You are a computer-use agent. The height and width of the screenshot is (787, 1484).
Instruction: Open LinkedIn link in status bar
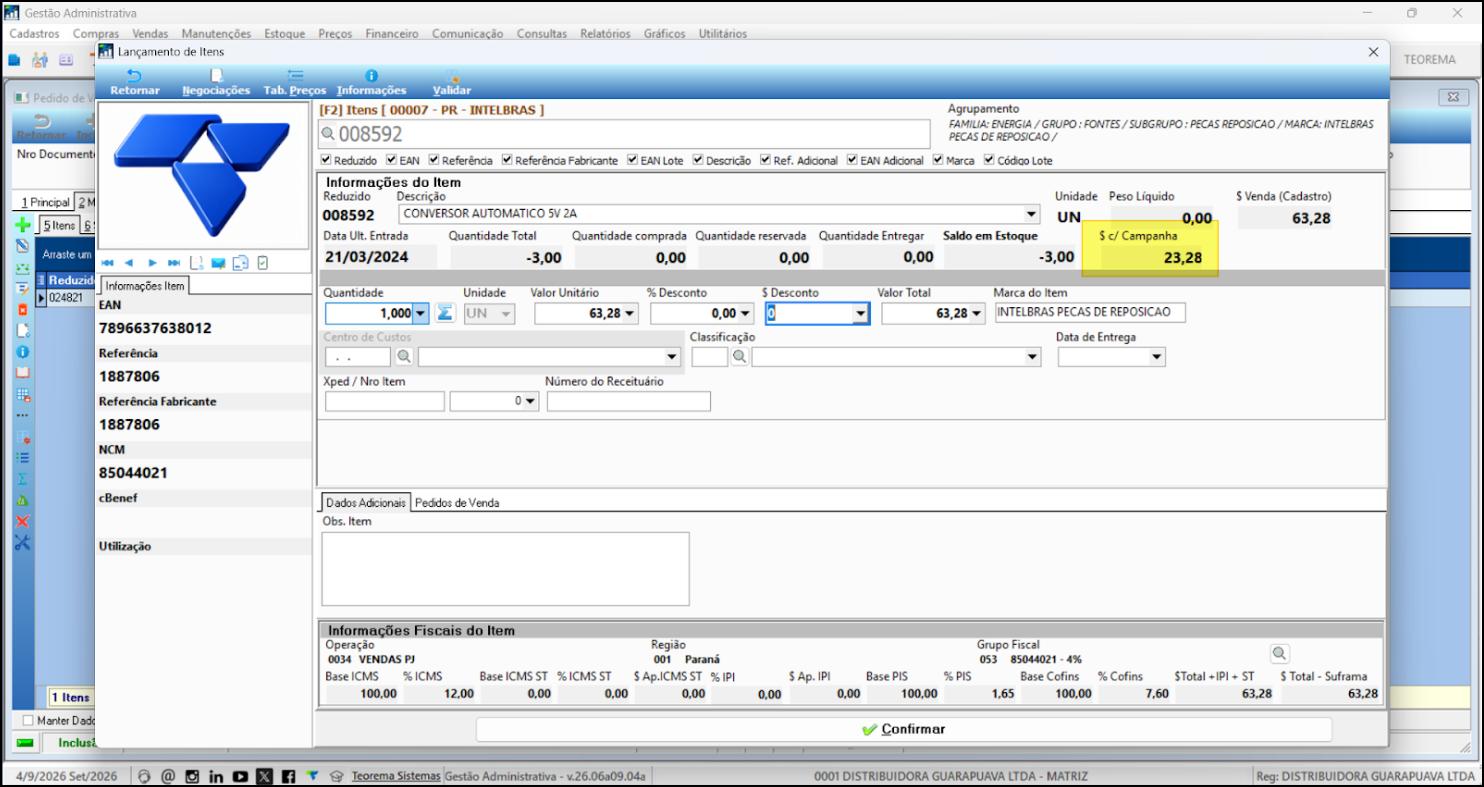click(x=216, y=776)
